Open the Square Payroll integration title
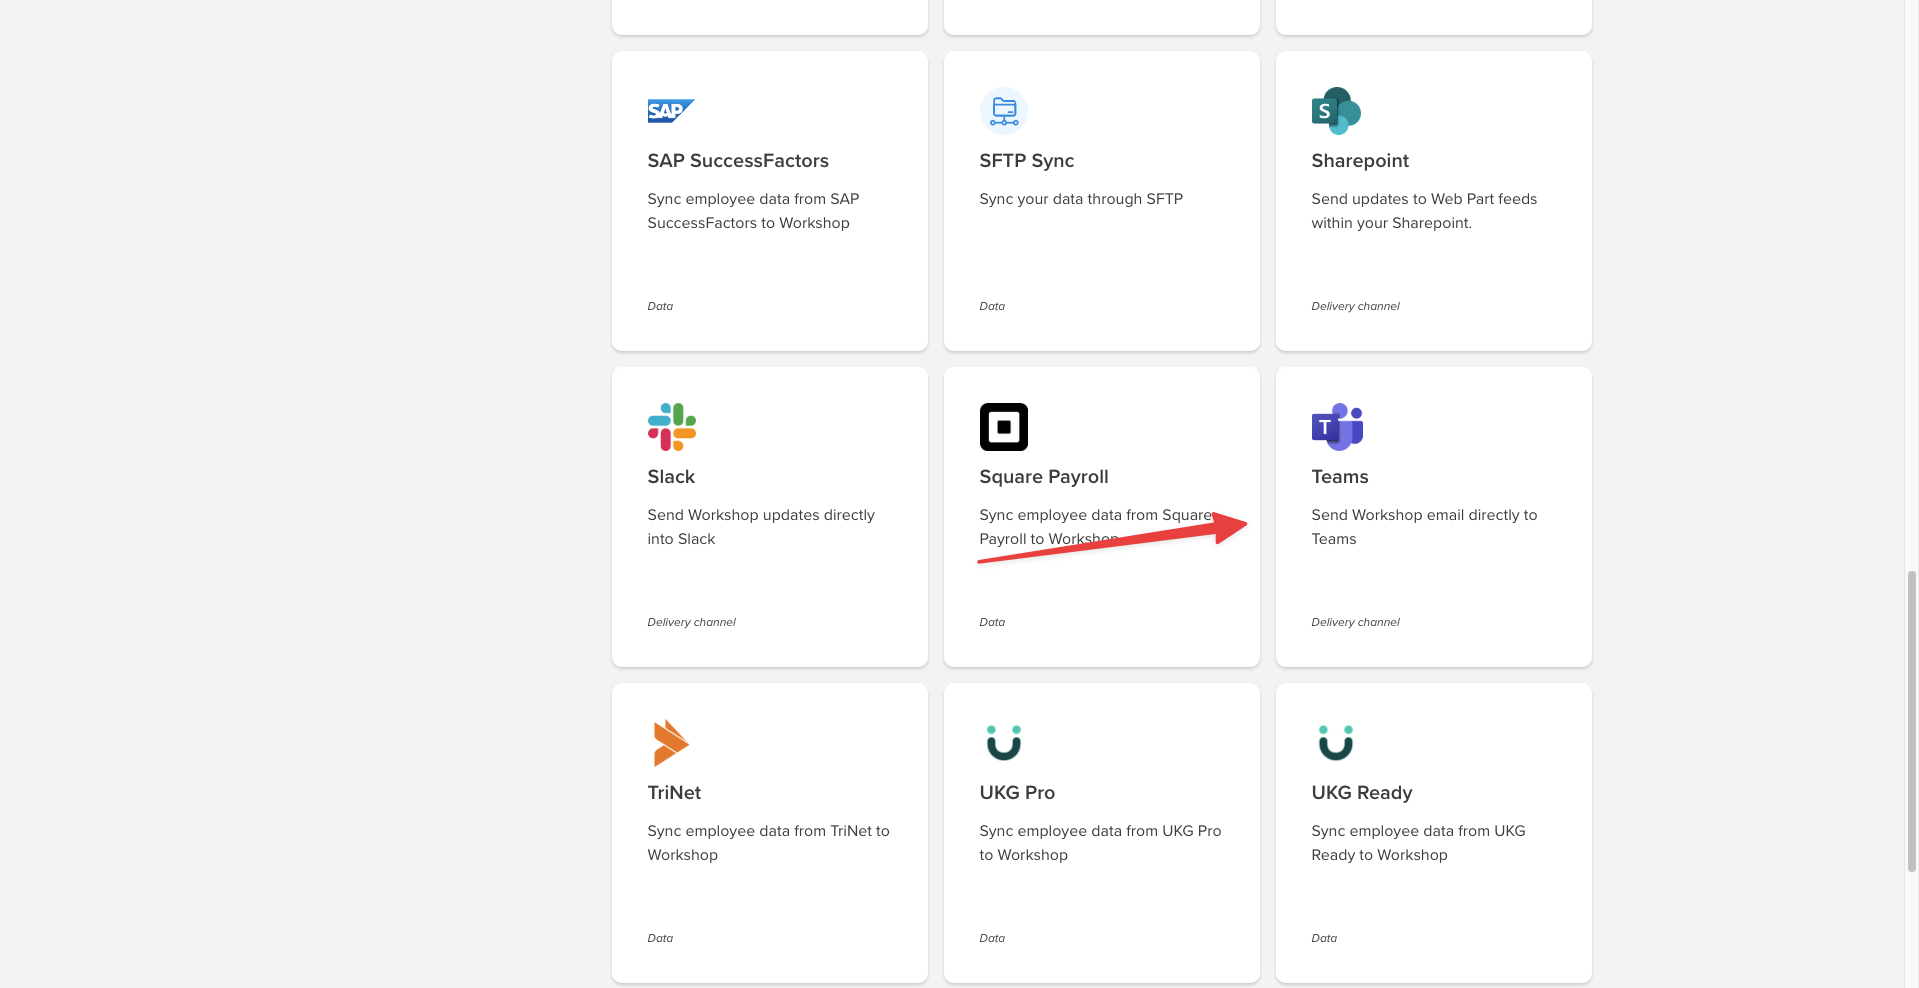This screenshot has height=988, width=1919. pos(1044,477)
